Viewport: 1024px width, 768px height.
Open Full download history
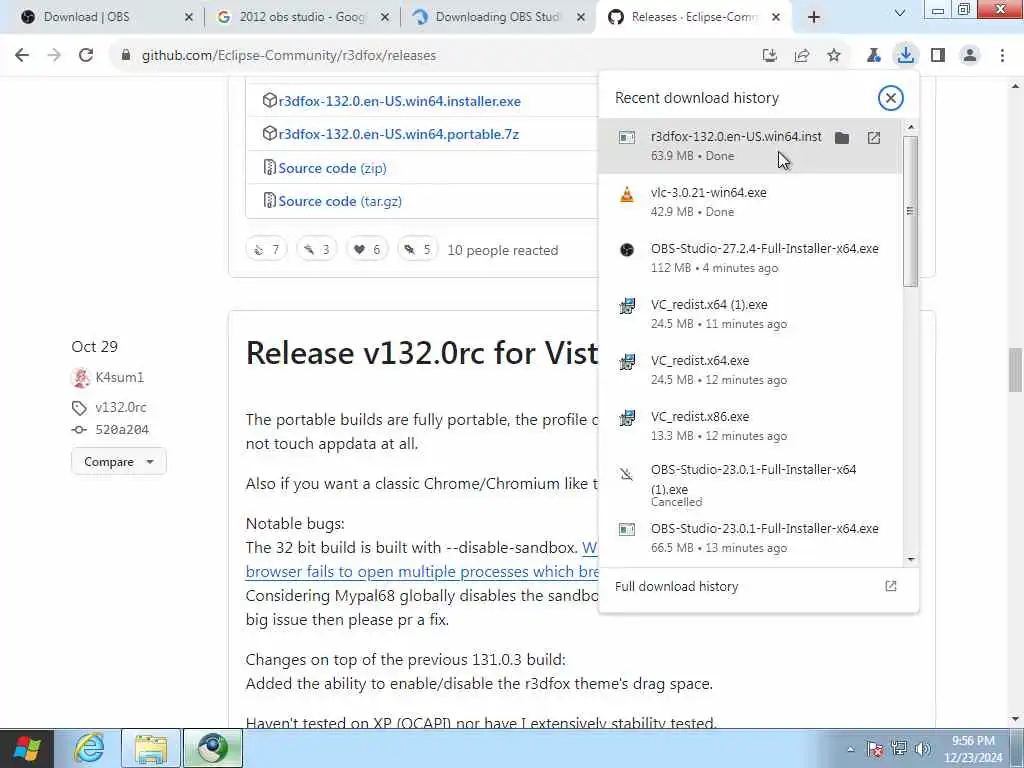[x=758, y=586]
